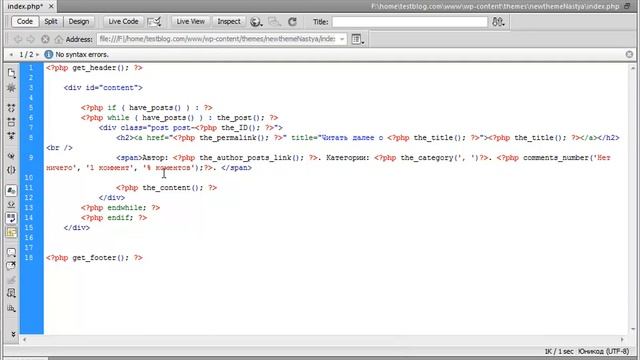
Task: Click Remove Comment icon
Action: (x=11, y=266)
